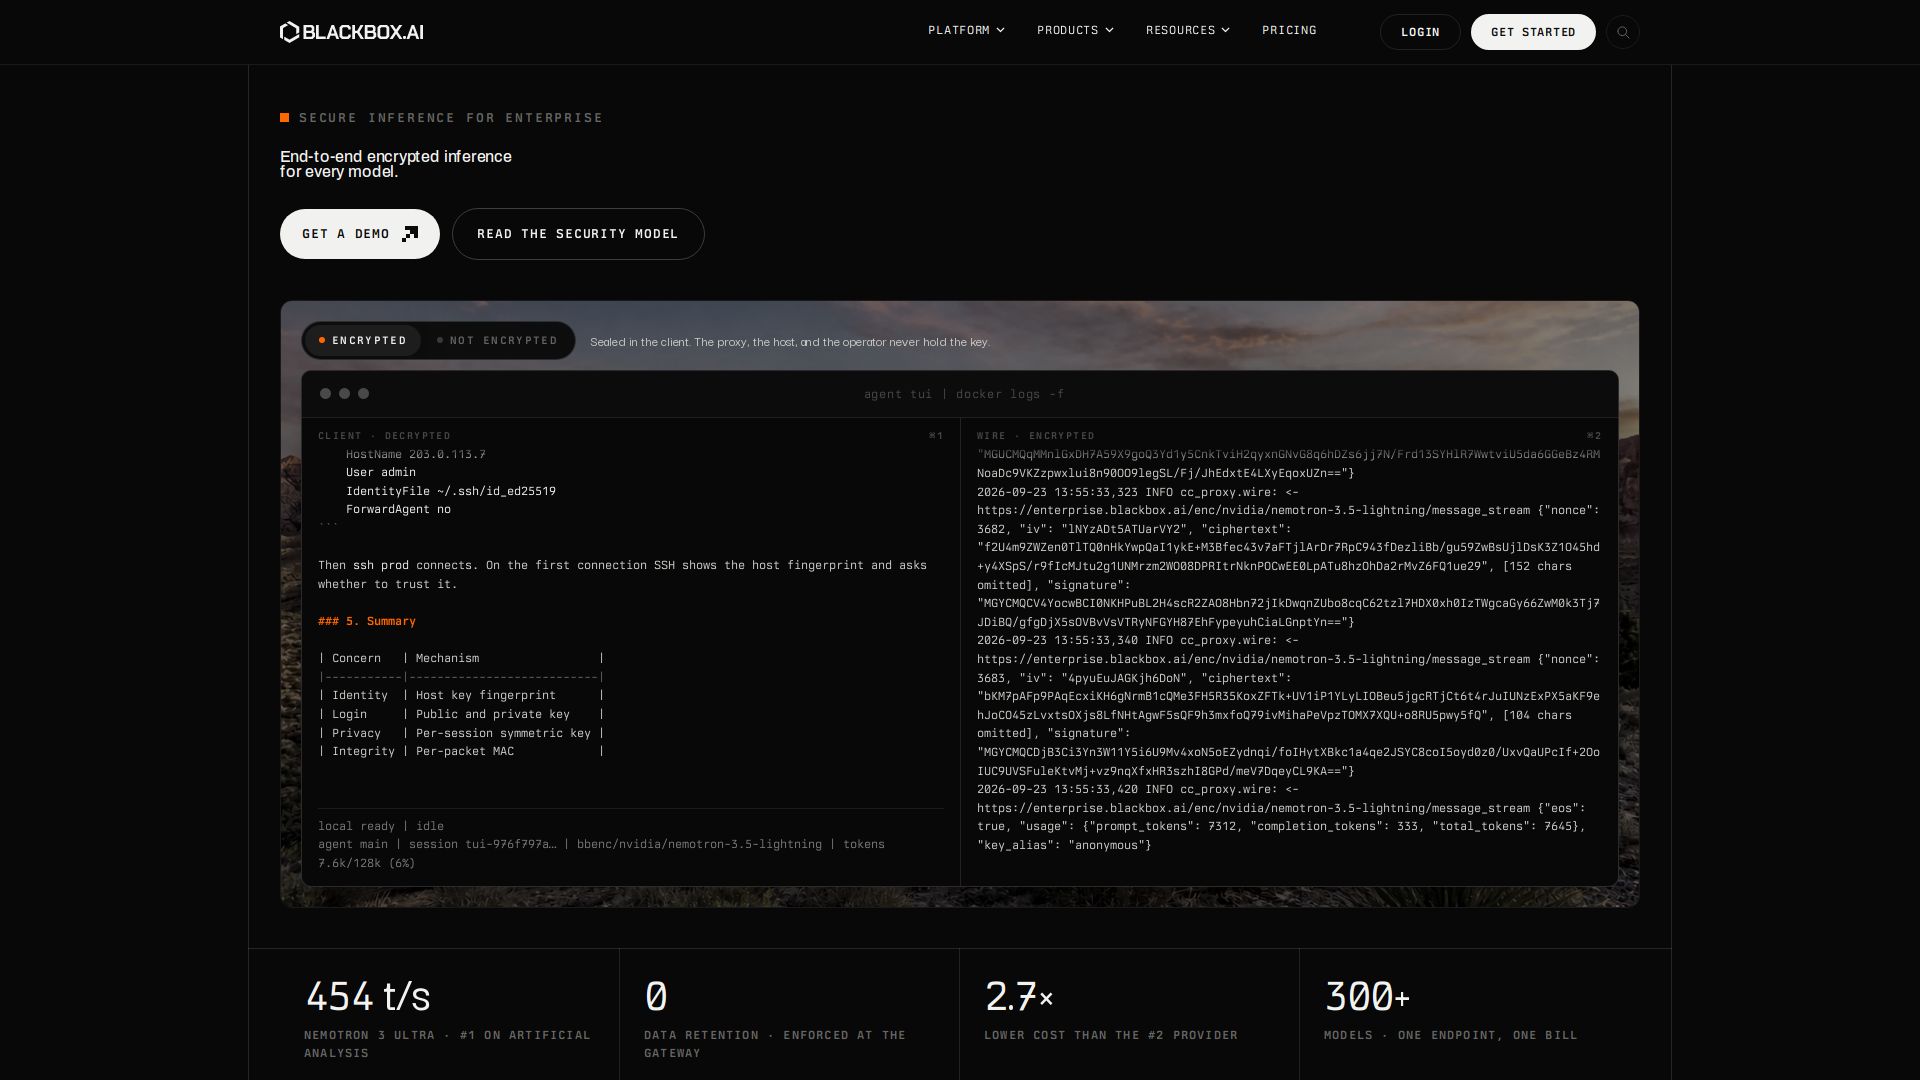This screenshot has width=1920, height=1080.
Task: Click the LOGIN button
Action: tap(1420, 32)
